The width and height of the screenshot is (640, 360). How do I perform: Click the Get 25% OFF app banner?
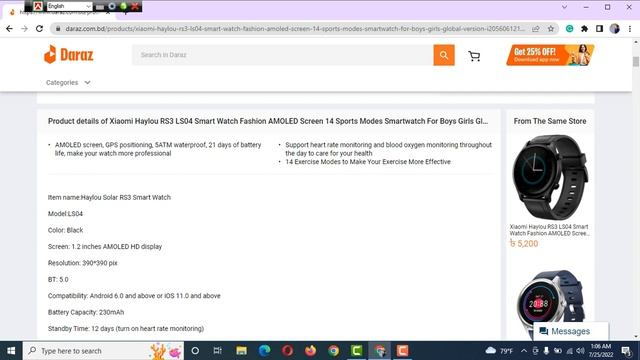[550, 55]
